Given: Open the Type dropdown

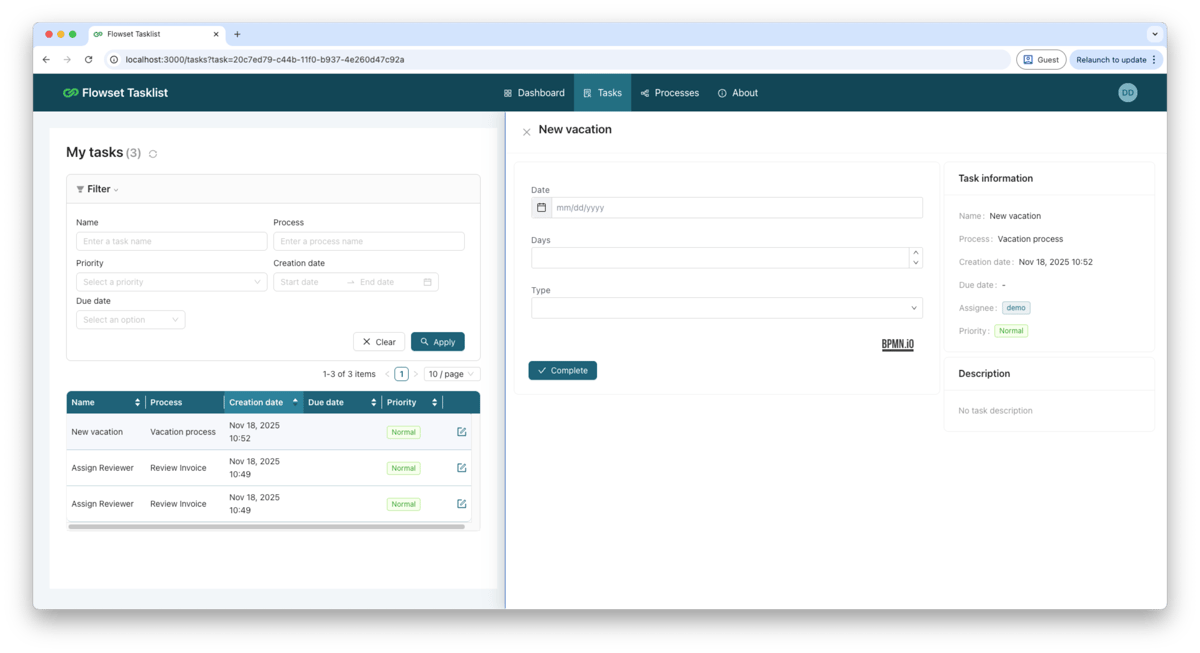Looking at the screenshot, I should [x=727, y=308].
